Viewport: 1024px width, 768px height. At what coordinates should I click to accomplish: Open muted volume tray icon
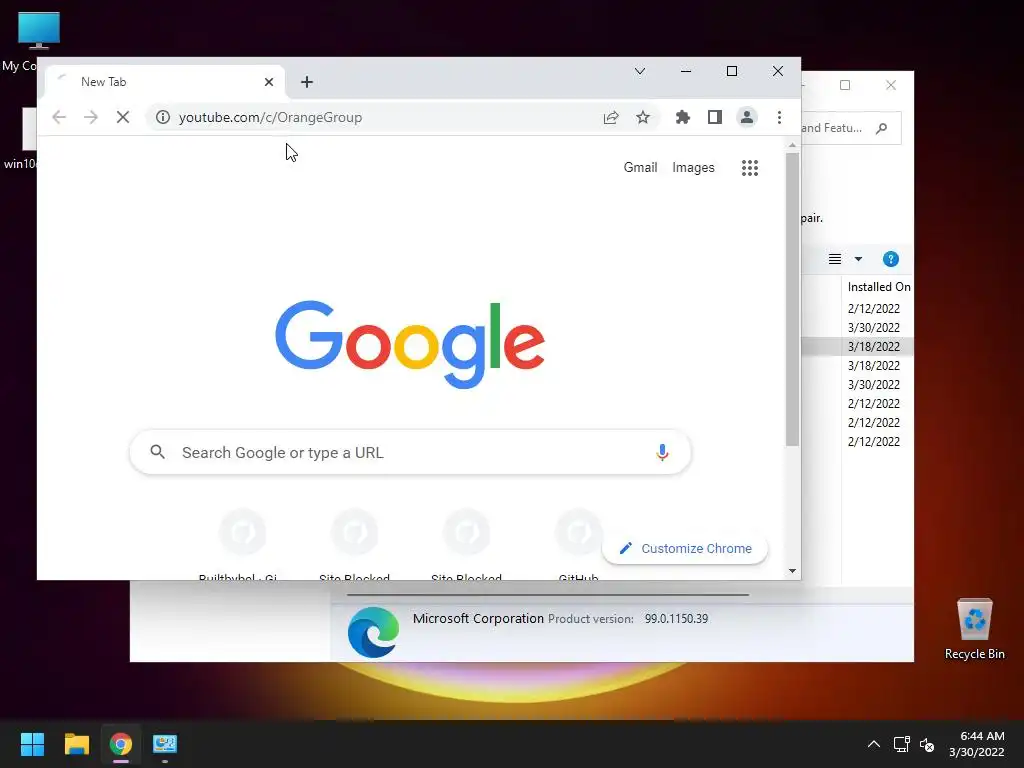click(927, 744)
